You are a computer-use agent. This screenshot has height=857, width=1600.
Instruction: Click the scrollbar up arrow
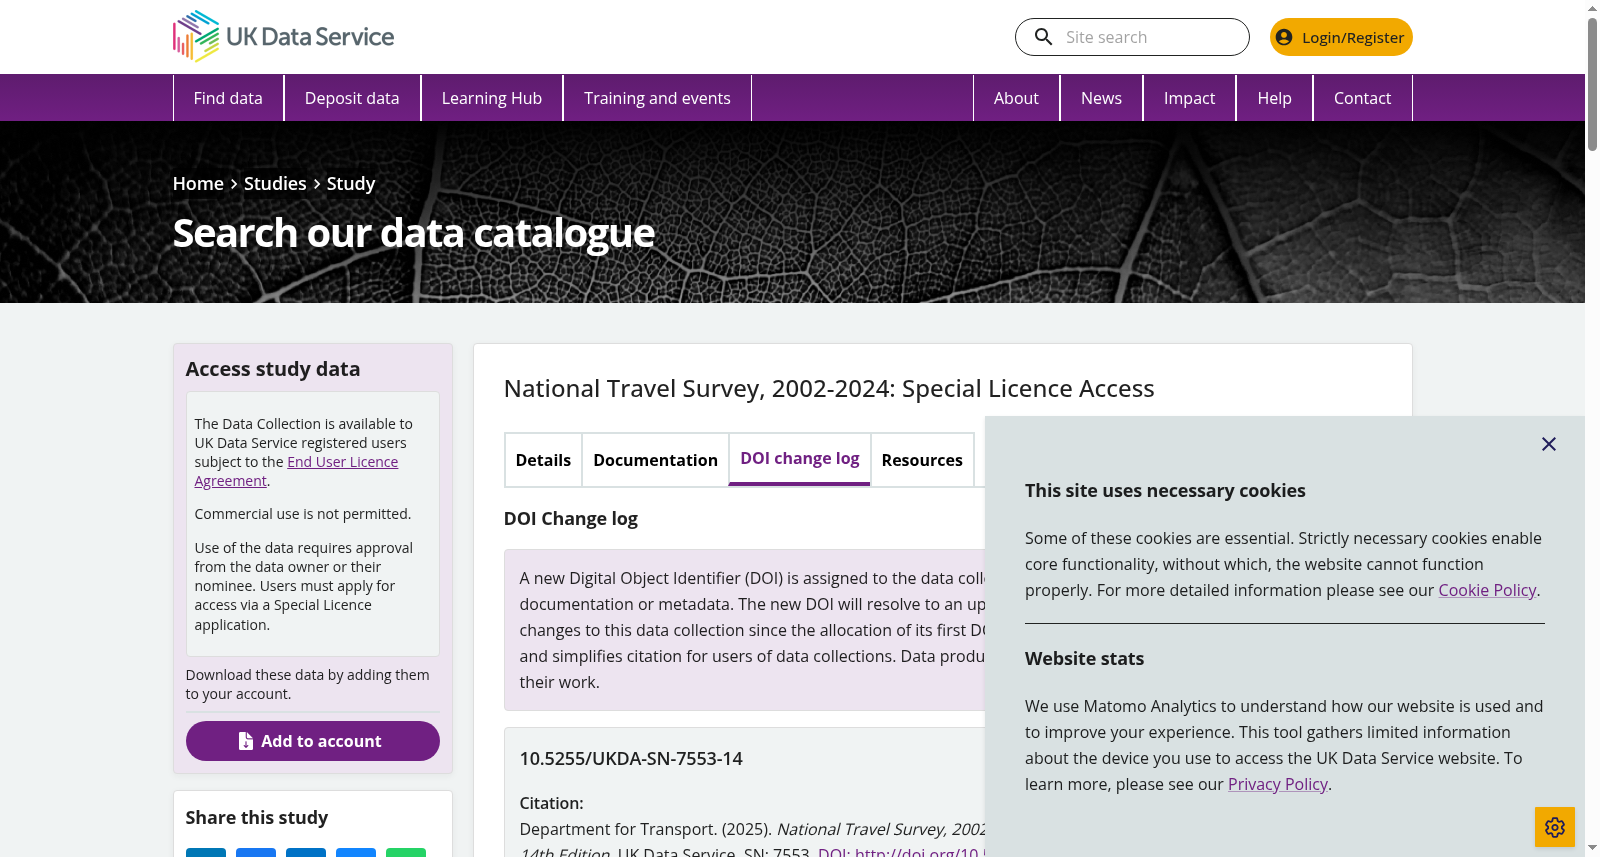(x=1592, y=8)
